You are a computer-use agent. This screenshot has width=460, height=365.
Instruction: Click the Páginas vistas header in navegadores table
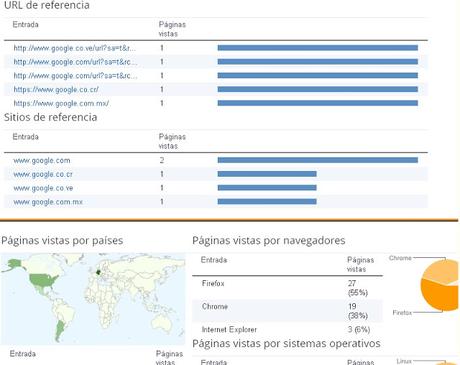pyautogui.click(x=360, y=264)
